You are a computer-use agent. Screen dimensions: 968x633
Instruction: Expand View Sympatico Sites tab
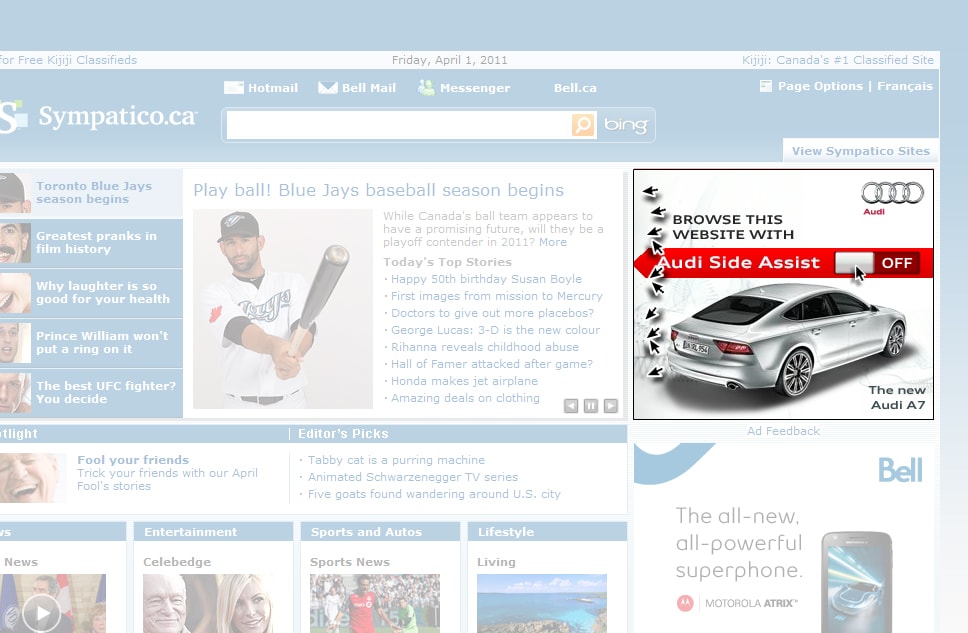click(861, 151)
